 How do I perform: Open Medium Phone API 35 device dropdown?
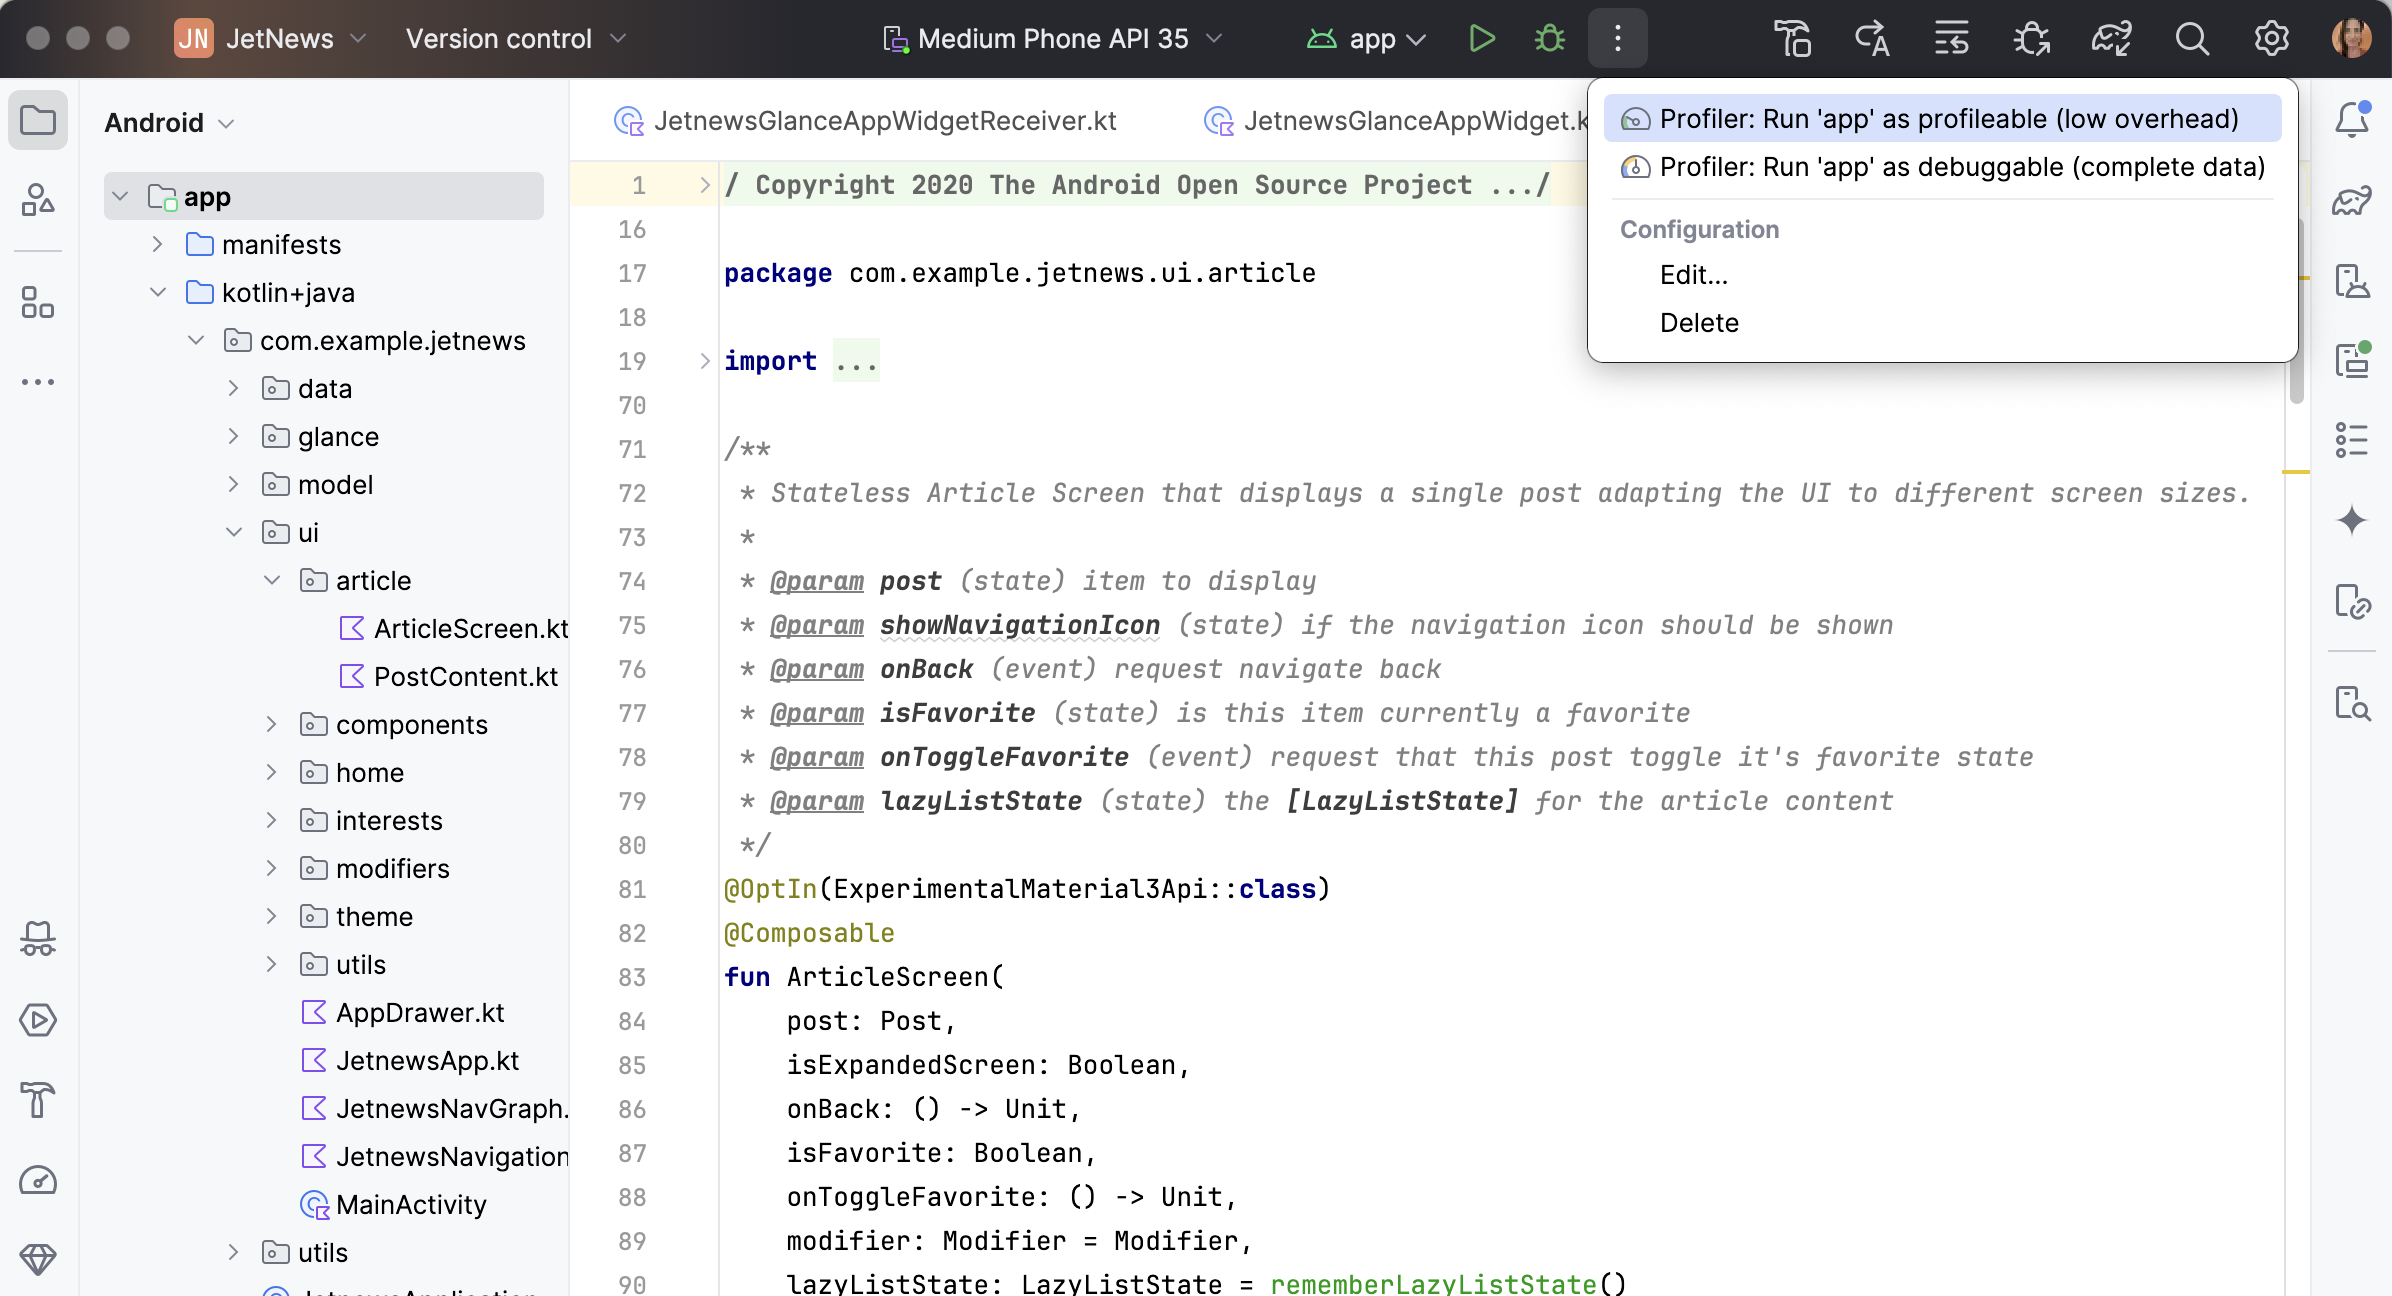(1052, 39)
